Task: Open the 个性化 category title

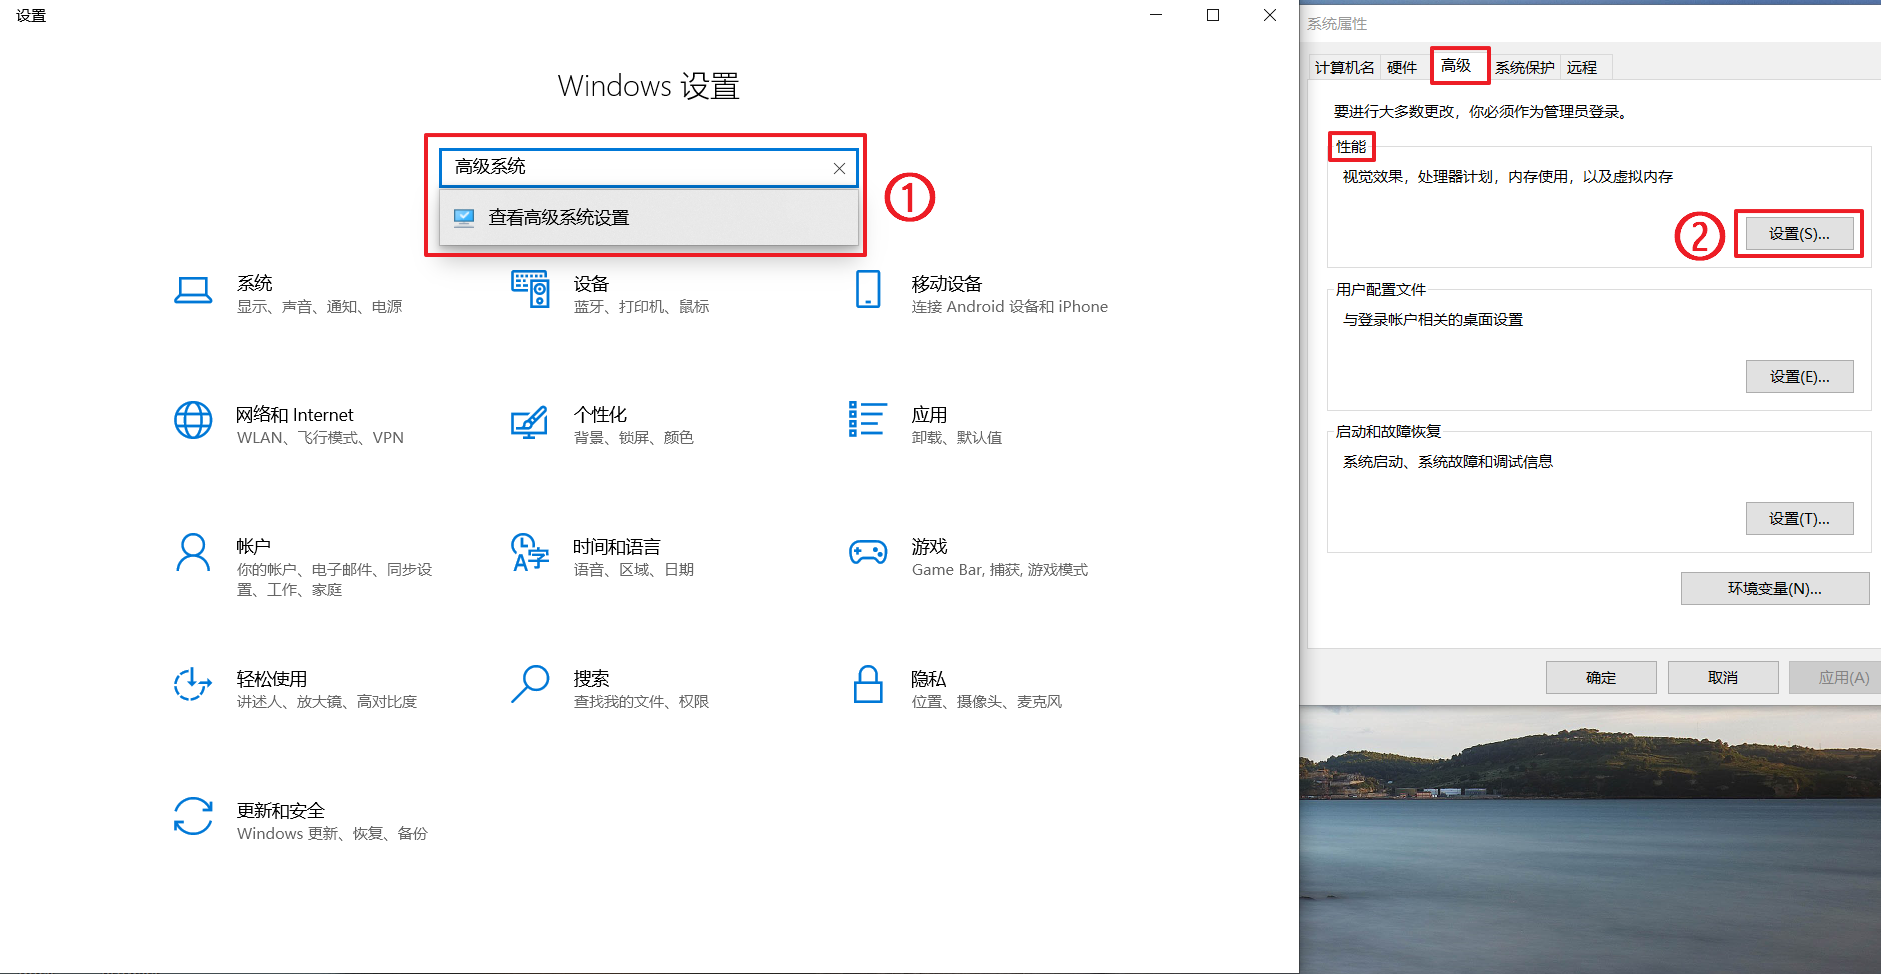Action: 601,415
